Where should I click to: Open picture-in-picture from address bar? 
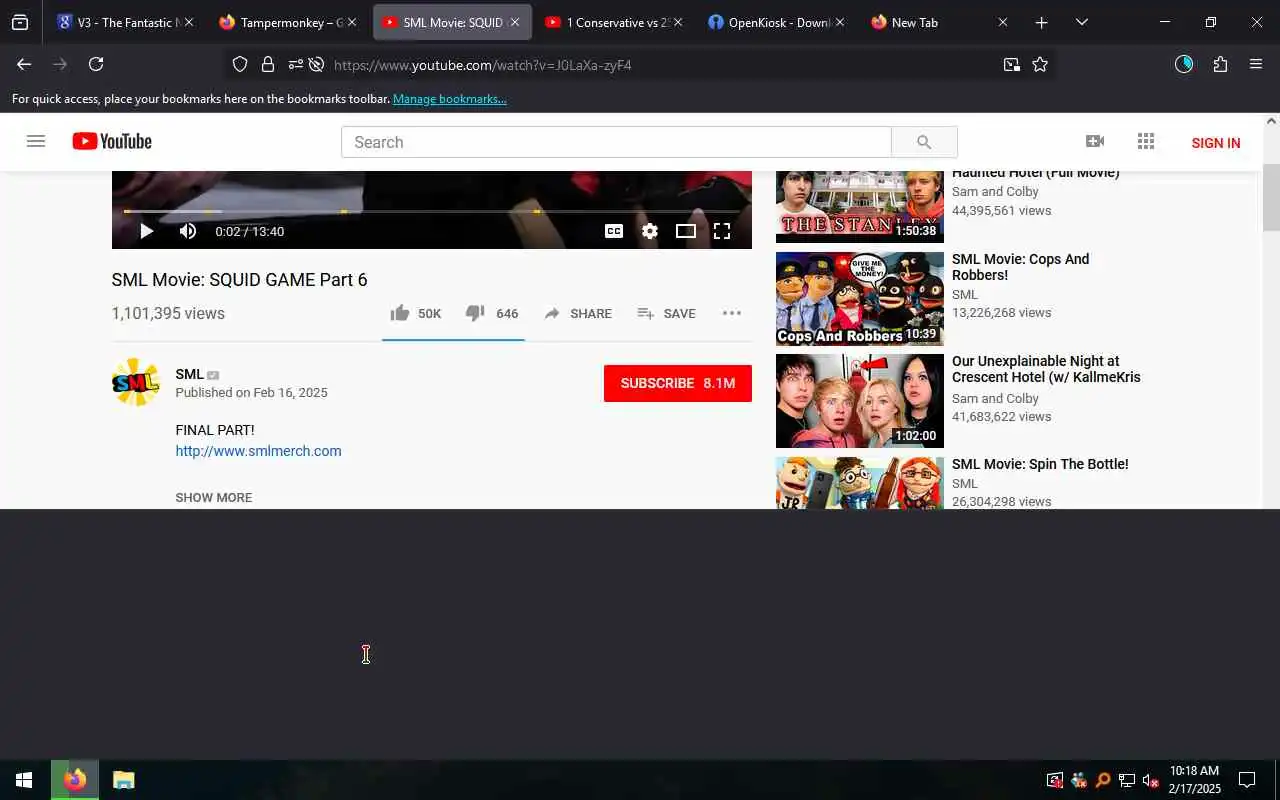click(x=1012, y=64)
